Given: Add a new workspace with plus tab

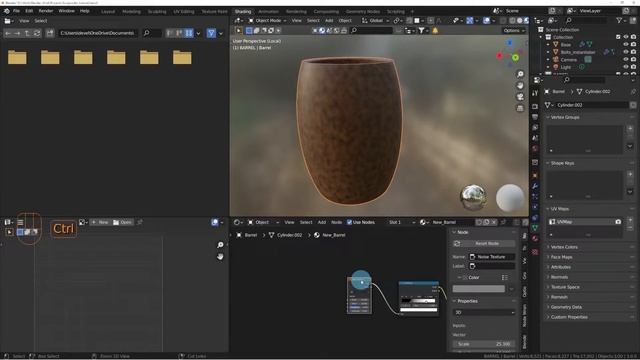Looking at the screenshot, I should coord(412,11).
